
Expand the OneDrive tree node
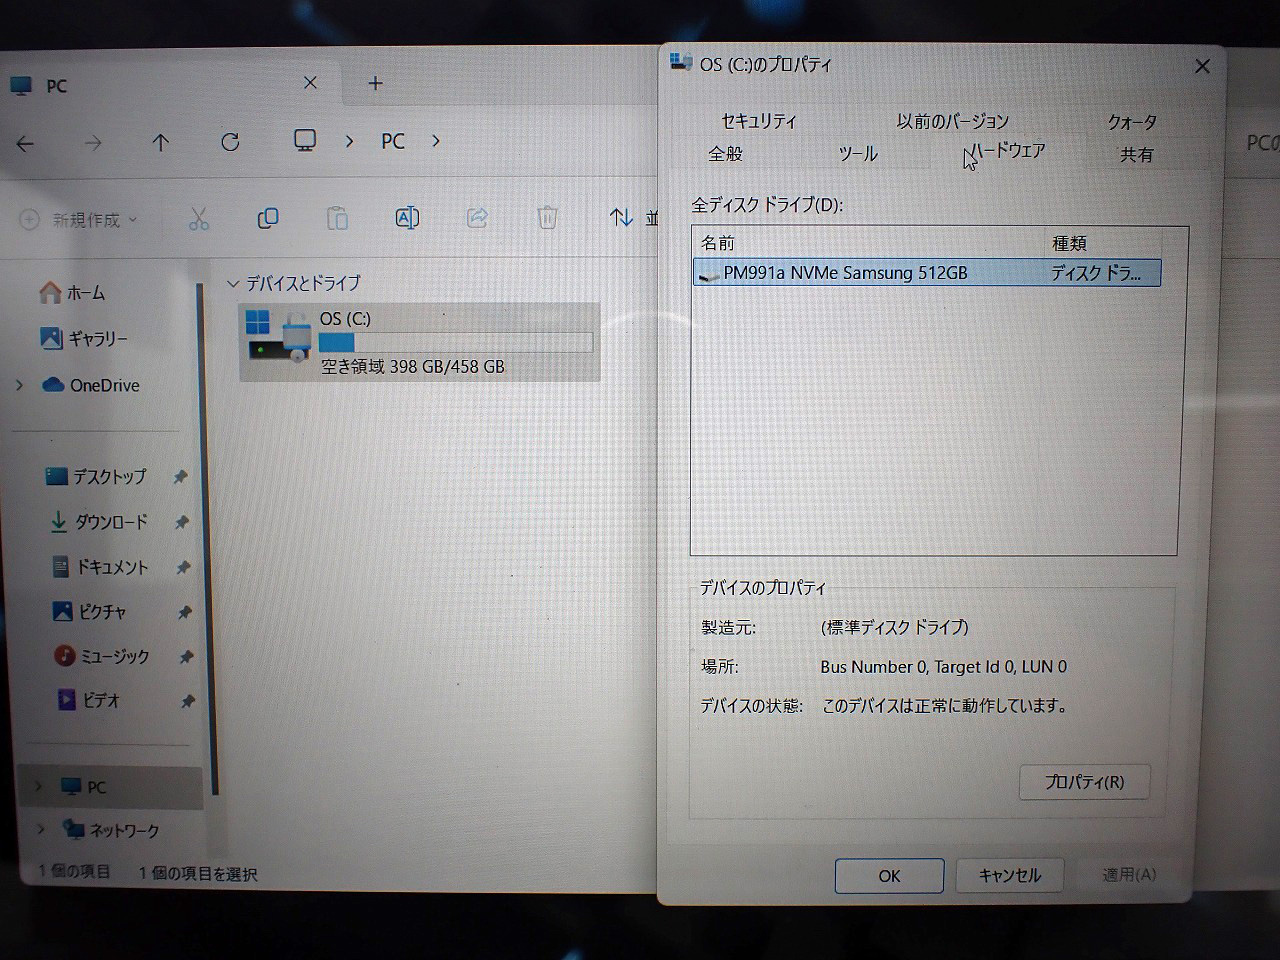click(19, 385)
